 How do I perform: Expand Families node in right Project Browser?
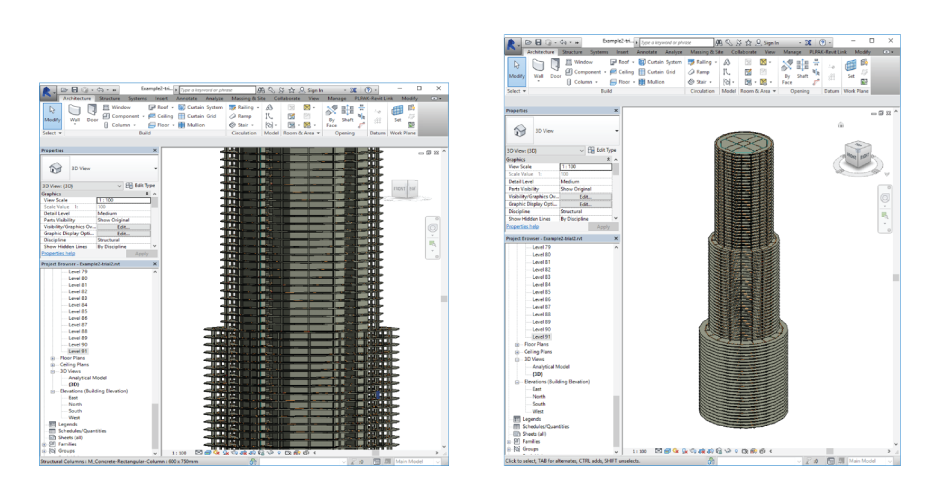(x=510, y=442)
